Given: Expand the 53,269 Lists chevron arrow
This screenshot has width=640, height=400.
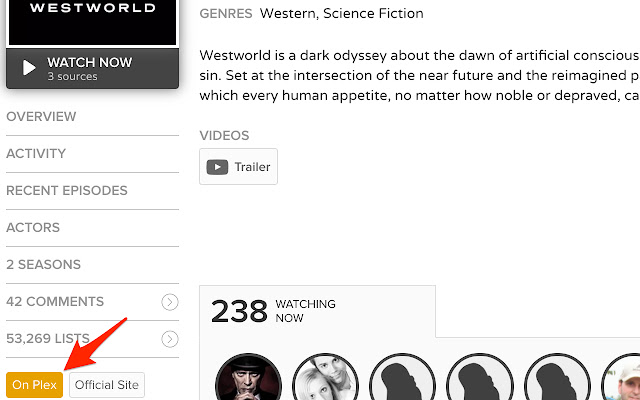Looking at the screenshot, I should coord(170,339).
